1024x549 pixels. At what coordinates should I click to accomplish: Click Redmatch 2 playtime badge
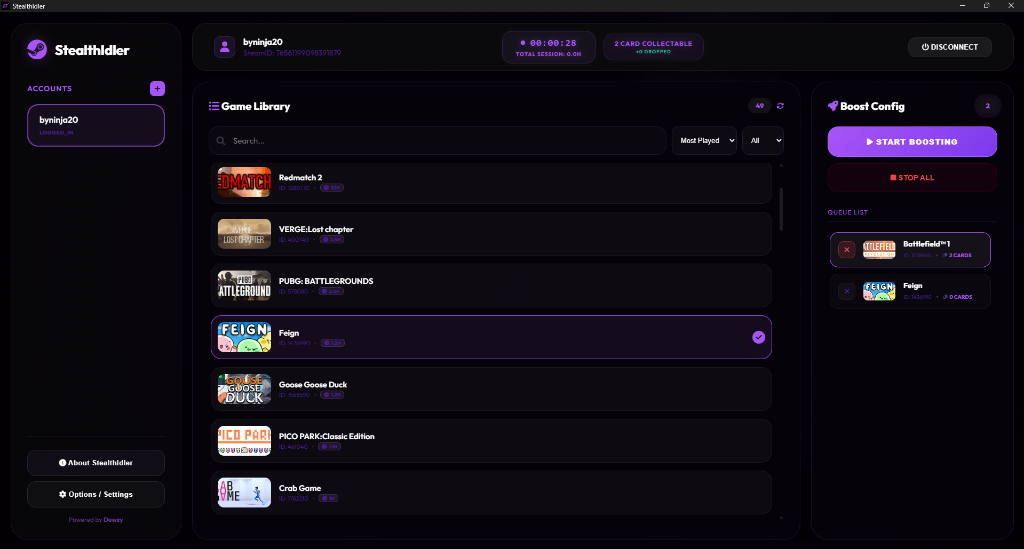coord(332,188)
